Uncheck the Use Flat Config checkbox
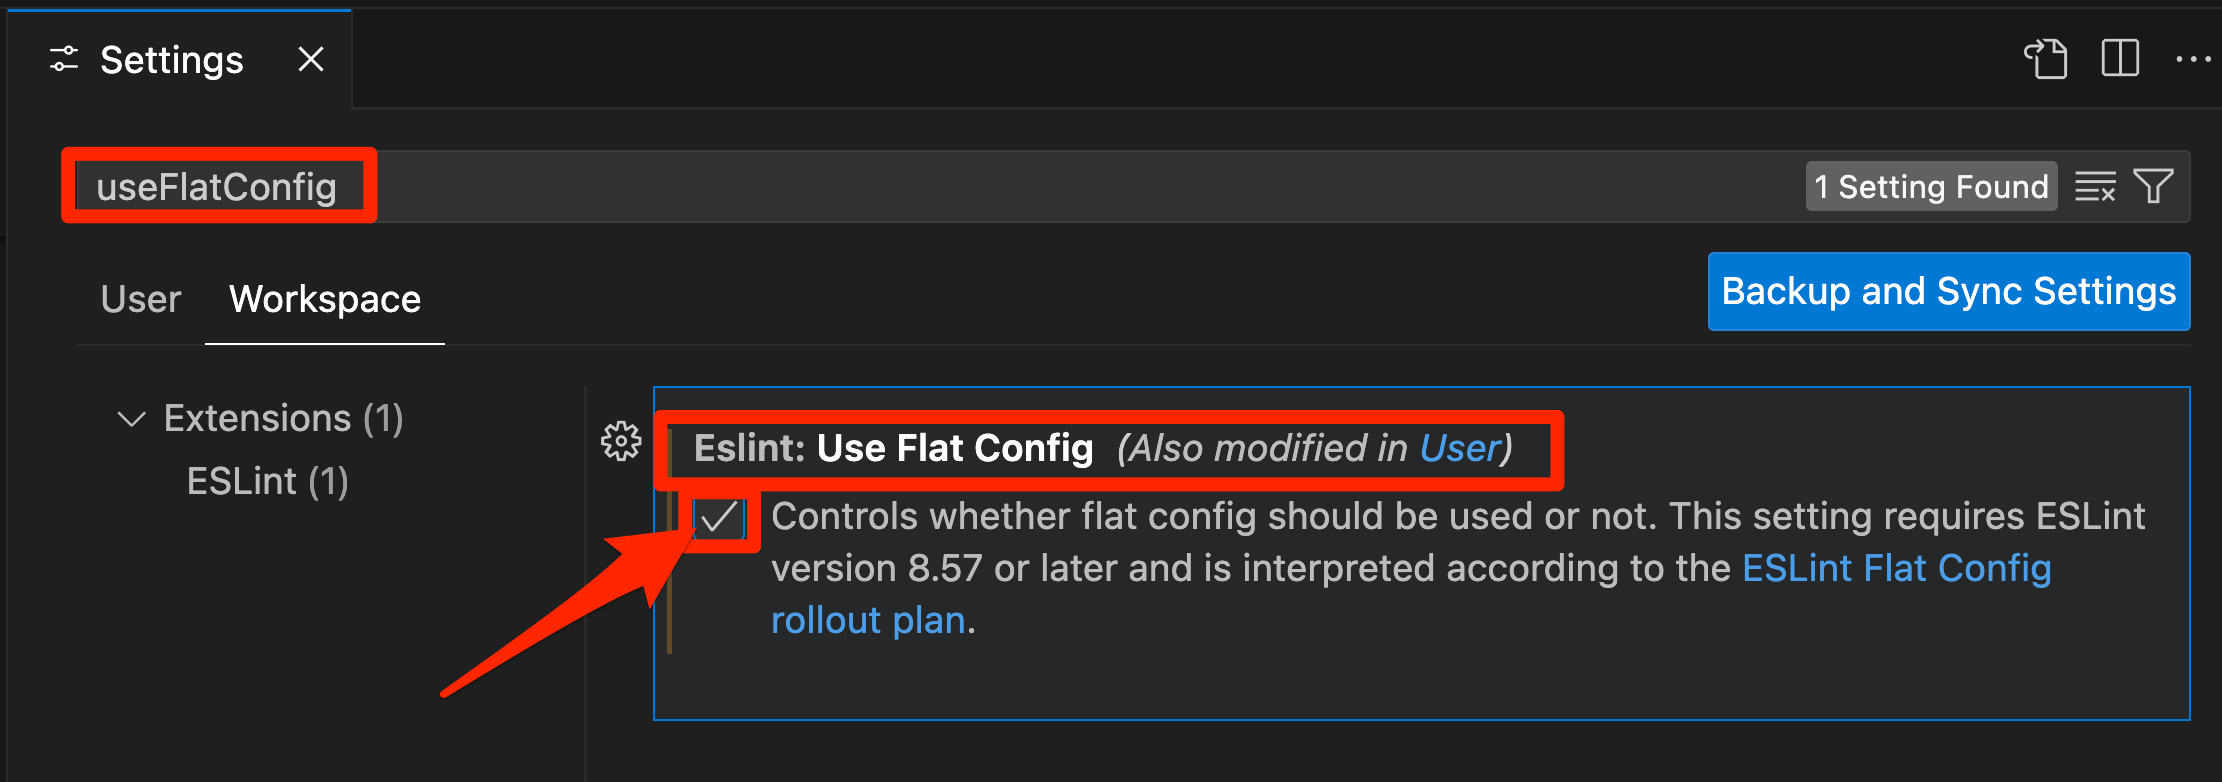Screen dimensions: 2222x782 click(719, 518)
